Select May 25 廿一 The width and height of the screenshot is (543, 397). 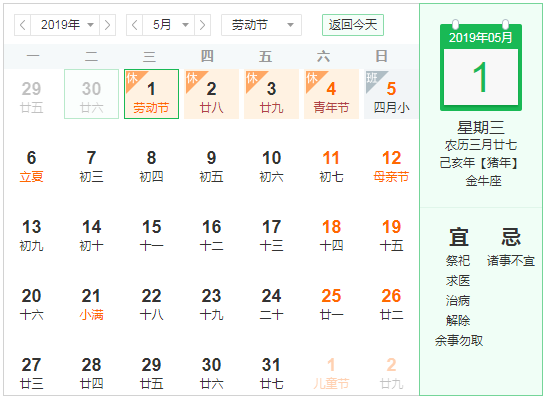coord(331,304)
